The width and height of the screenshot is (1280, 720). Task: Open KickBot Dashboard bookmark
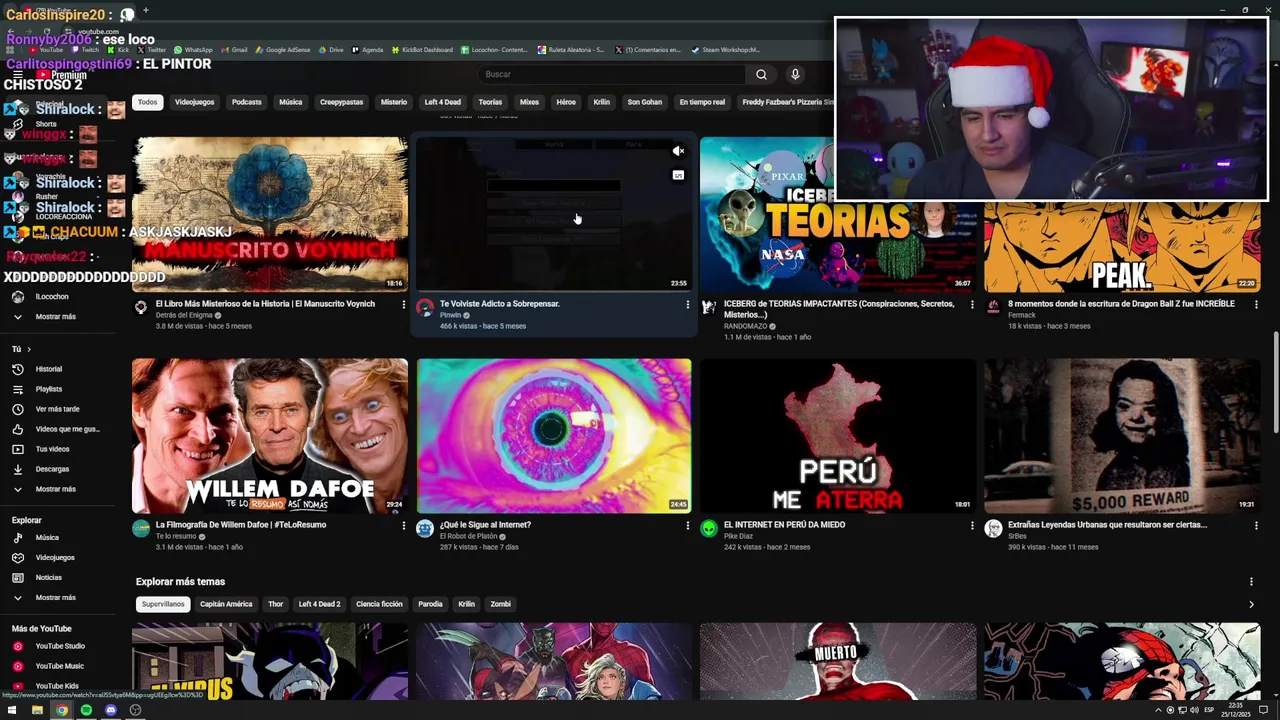[421, 50]
